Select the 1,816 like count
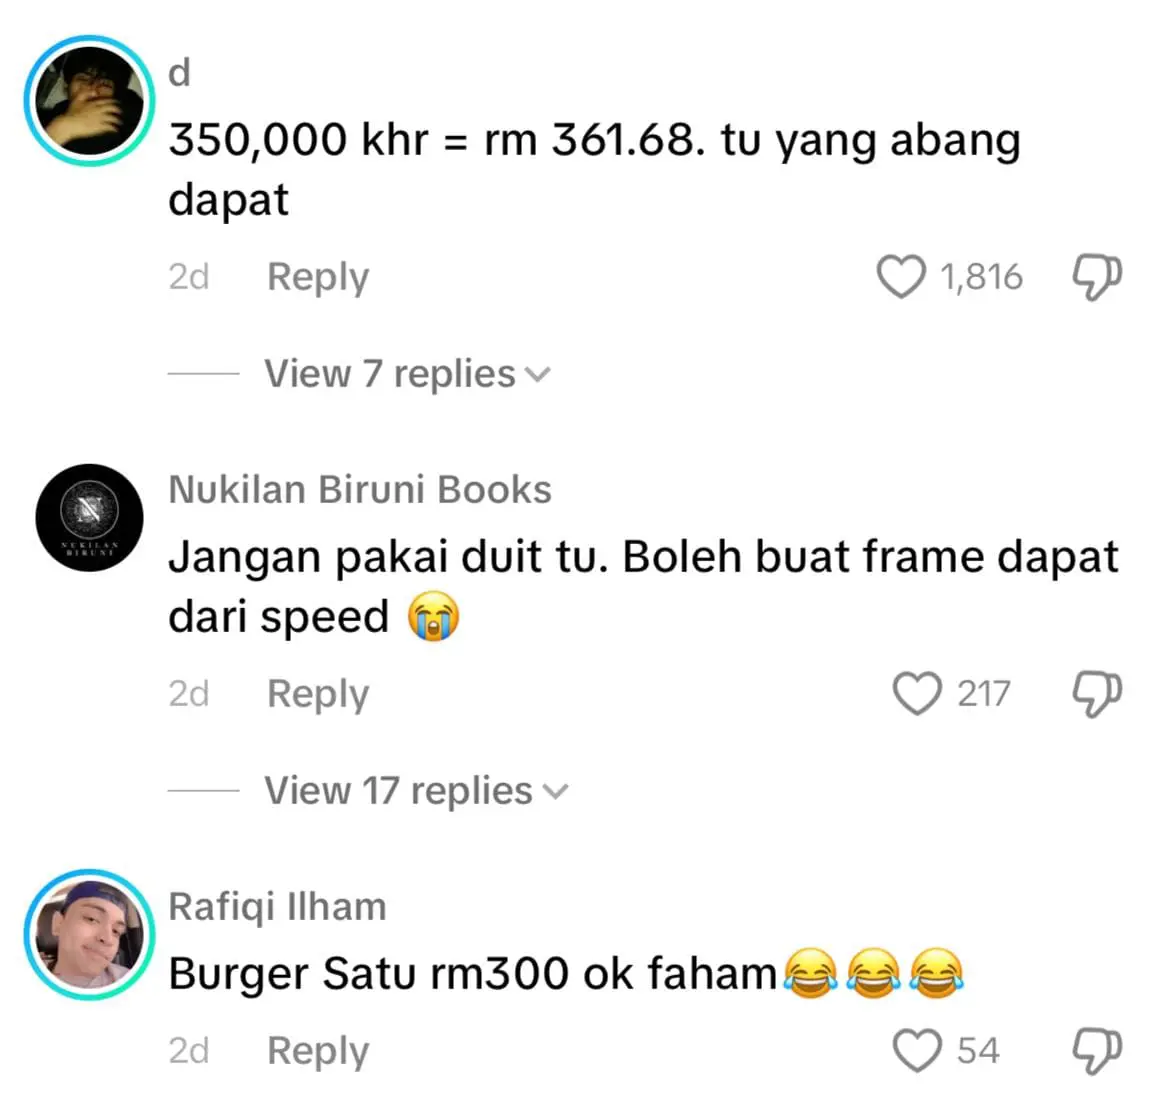1169x1110 pixels. pyautogui.click(x=981, y=277)
